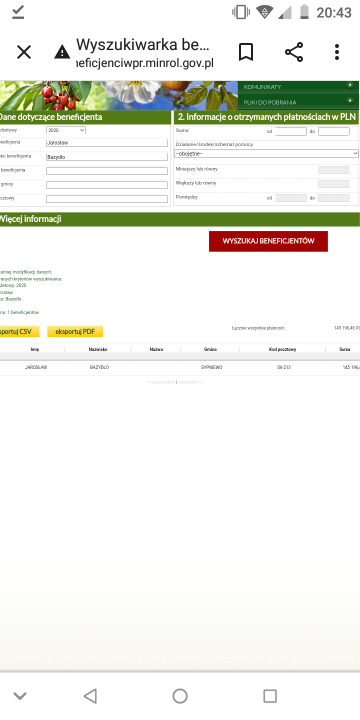Sort by the Imię column header
Viewport: 360px width, 720px height.
pos(35,349)
